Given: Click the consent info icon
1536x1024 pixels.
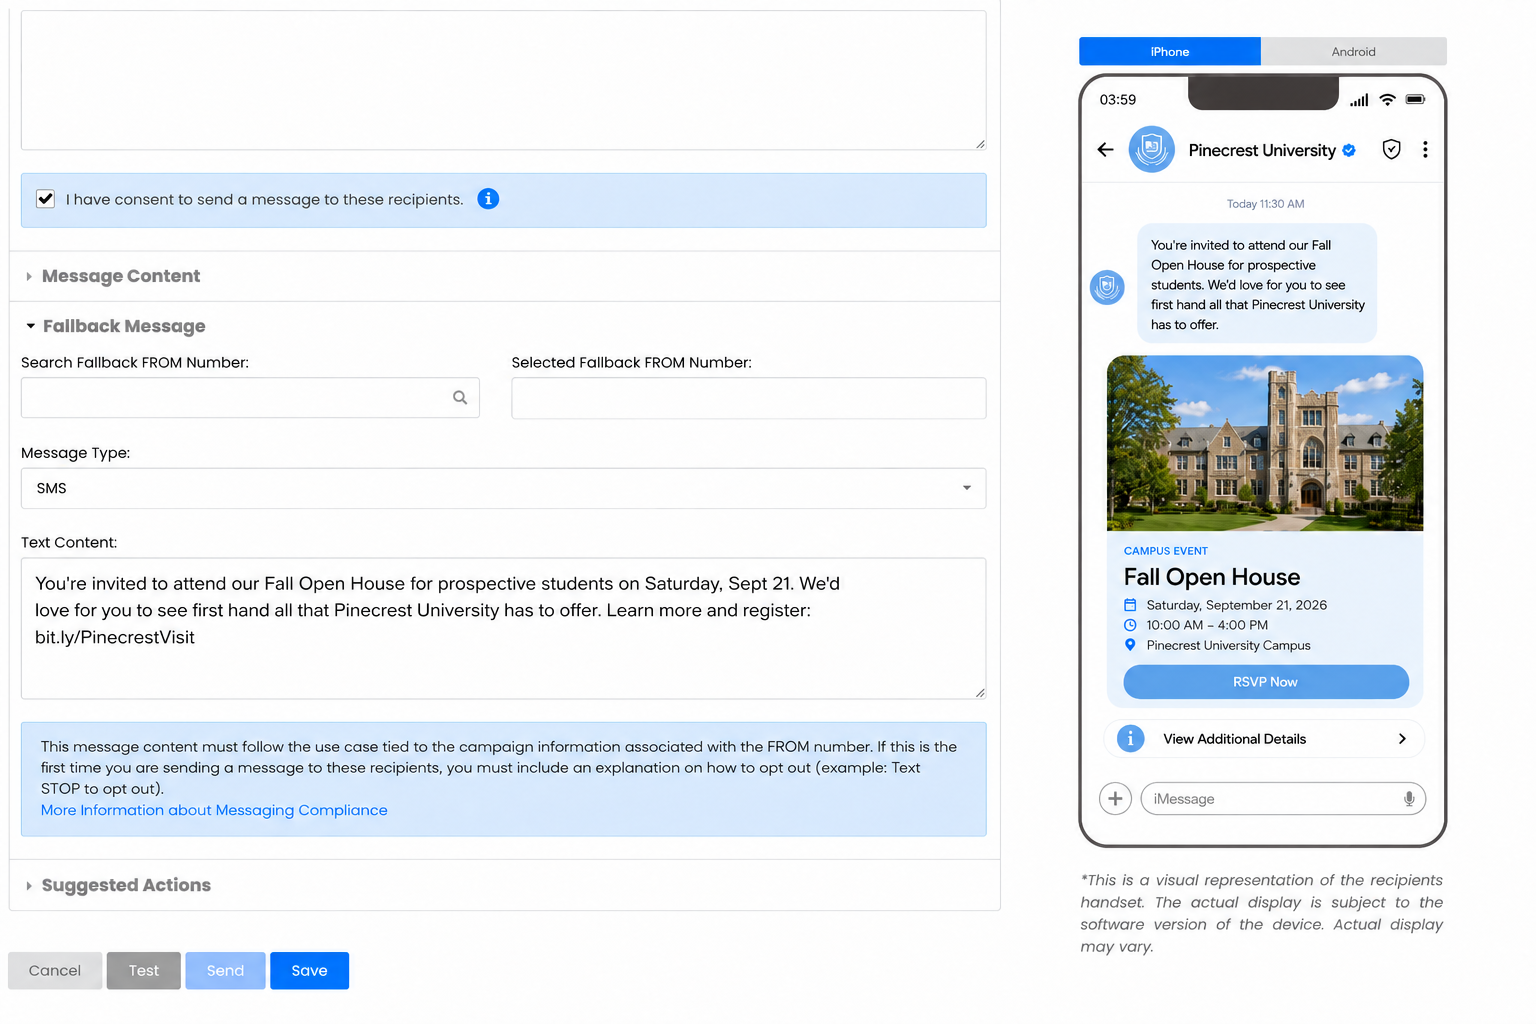Looking at the screenshot, I should 488,199.
